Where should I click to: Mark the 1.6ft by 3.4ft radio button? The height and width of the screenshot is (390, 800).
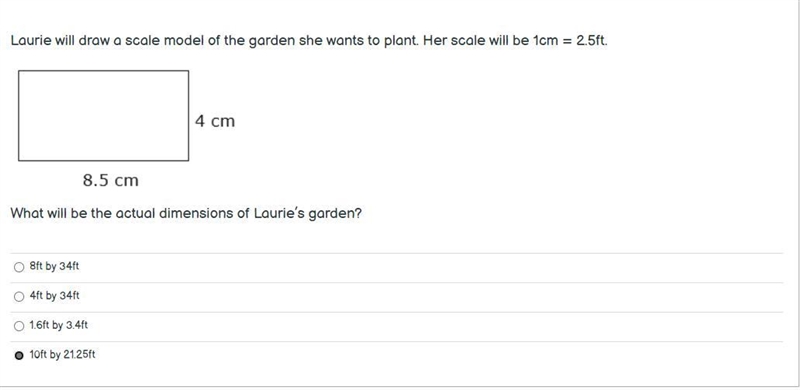(19, 326)
